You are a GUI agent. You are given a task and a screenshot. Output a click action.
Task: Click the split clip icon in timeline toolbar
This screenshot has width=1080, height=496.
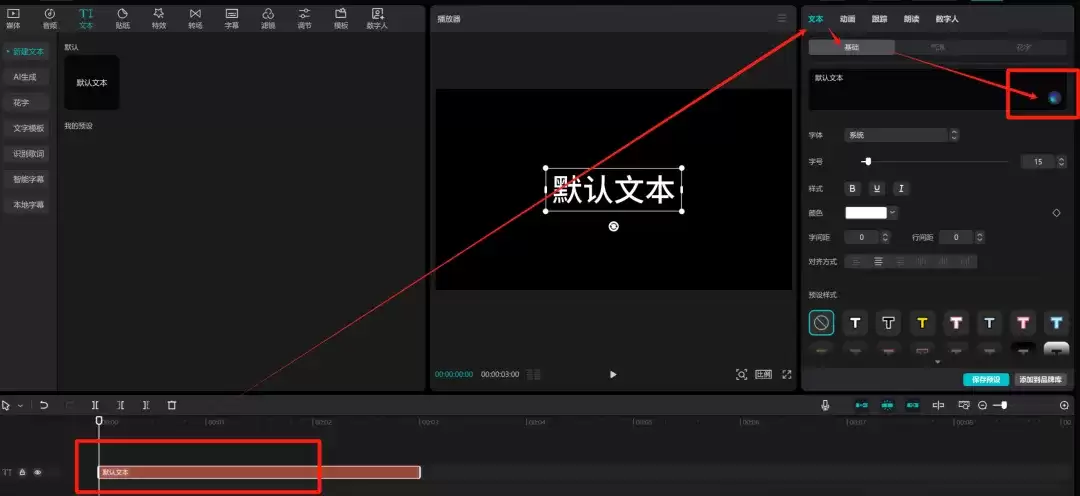pos(95,405)
